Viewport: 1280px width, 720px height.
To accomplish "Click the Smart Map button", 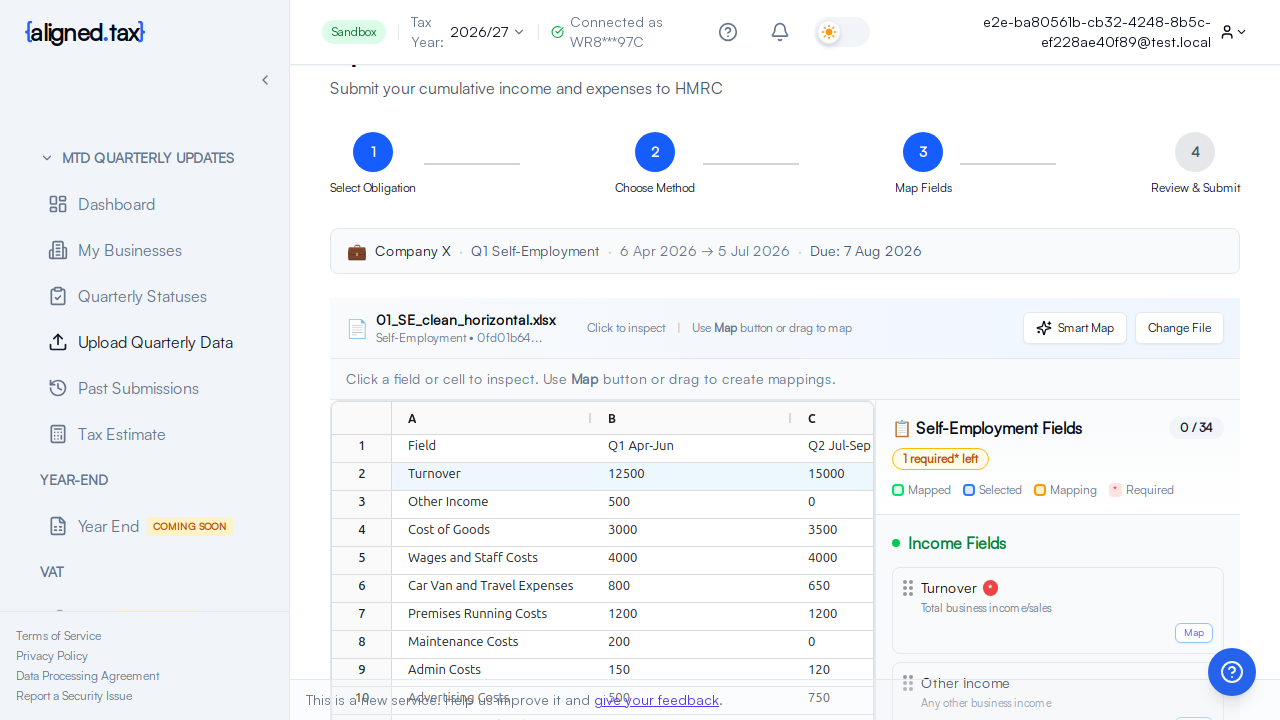I will coord(1074,328).
